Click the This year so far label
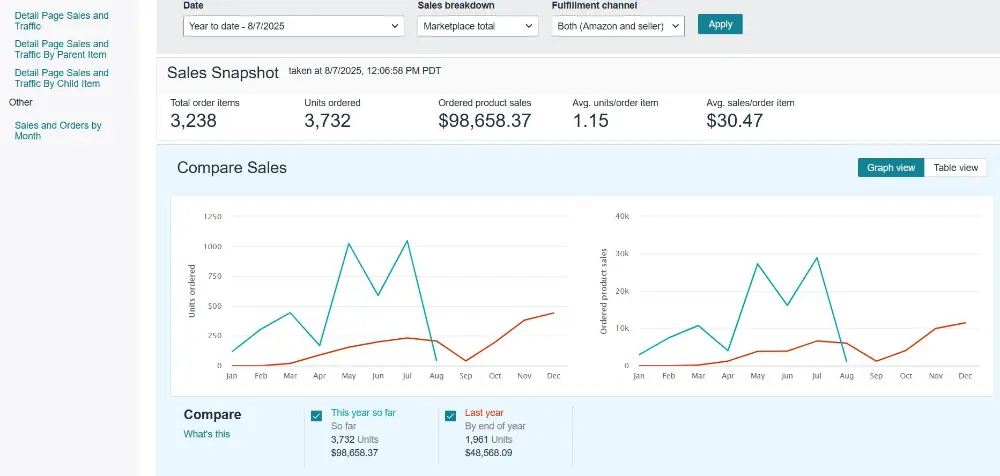The height and width of the screenshot is (476, 1000). tap(364, 413)
